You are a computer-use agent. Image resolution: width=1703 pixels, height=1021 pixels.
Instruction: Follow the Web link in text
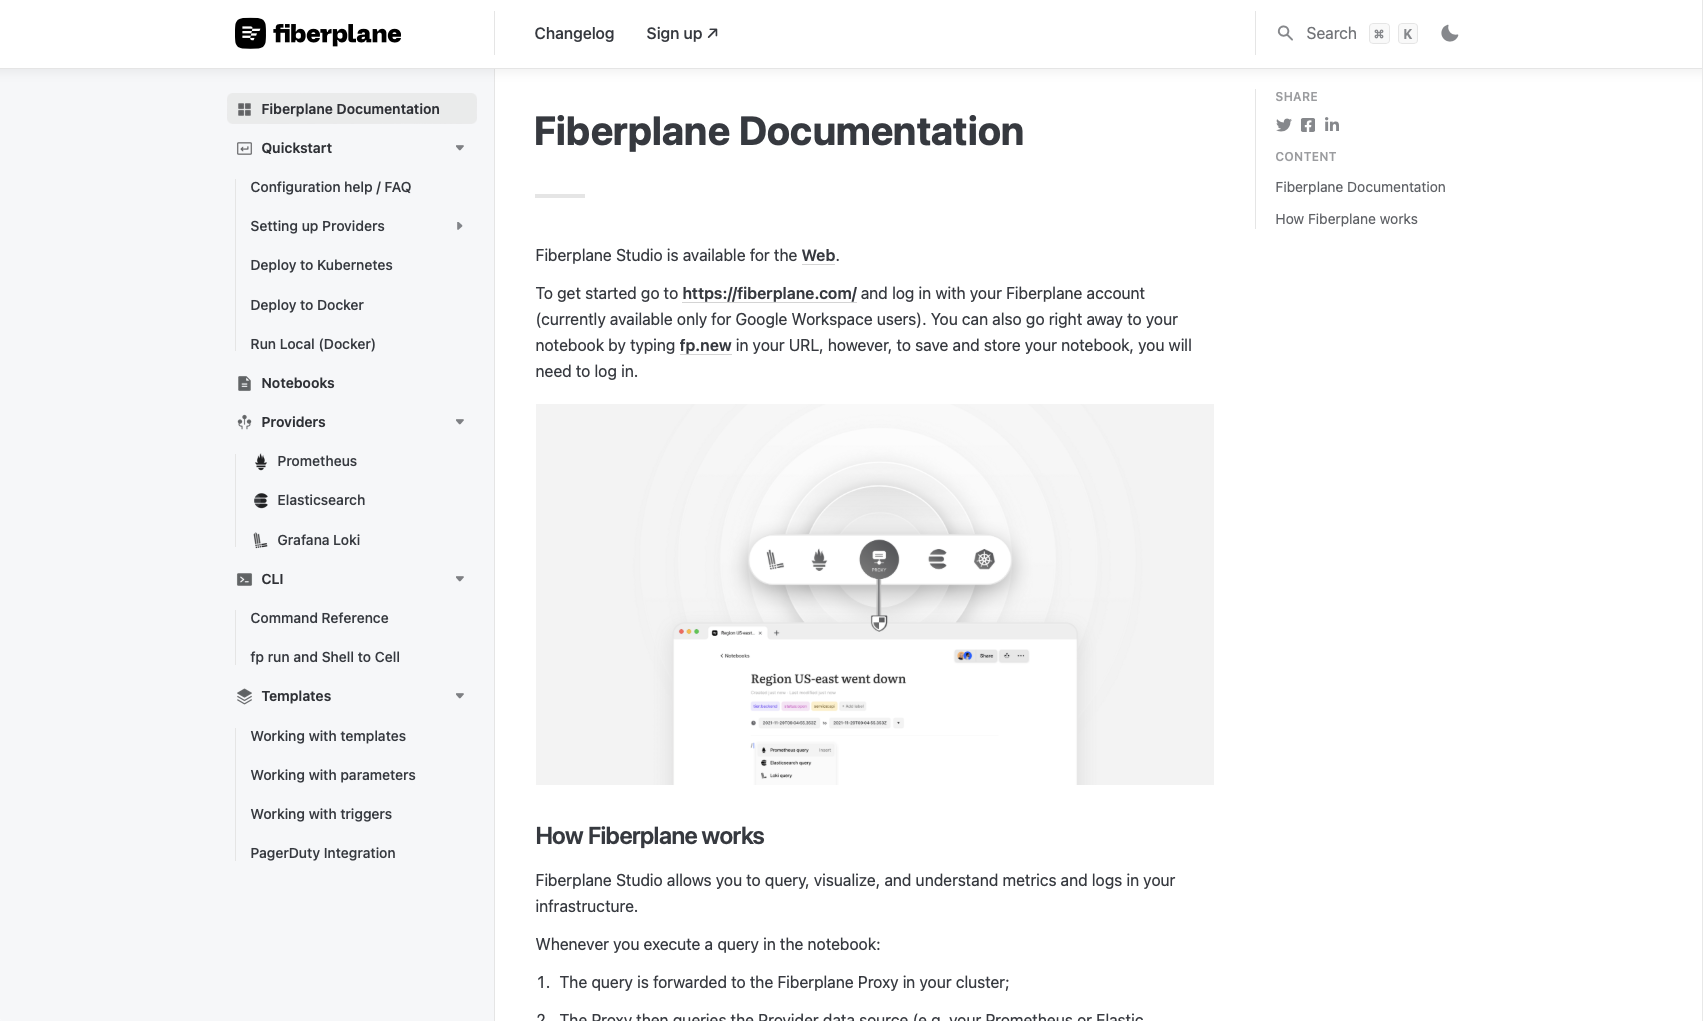click(x=818, y=255)
